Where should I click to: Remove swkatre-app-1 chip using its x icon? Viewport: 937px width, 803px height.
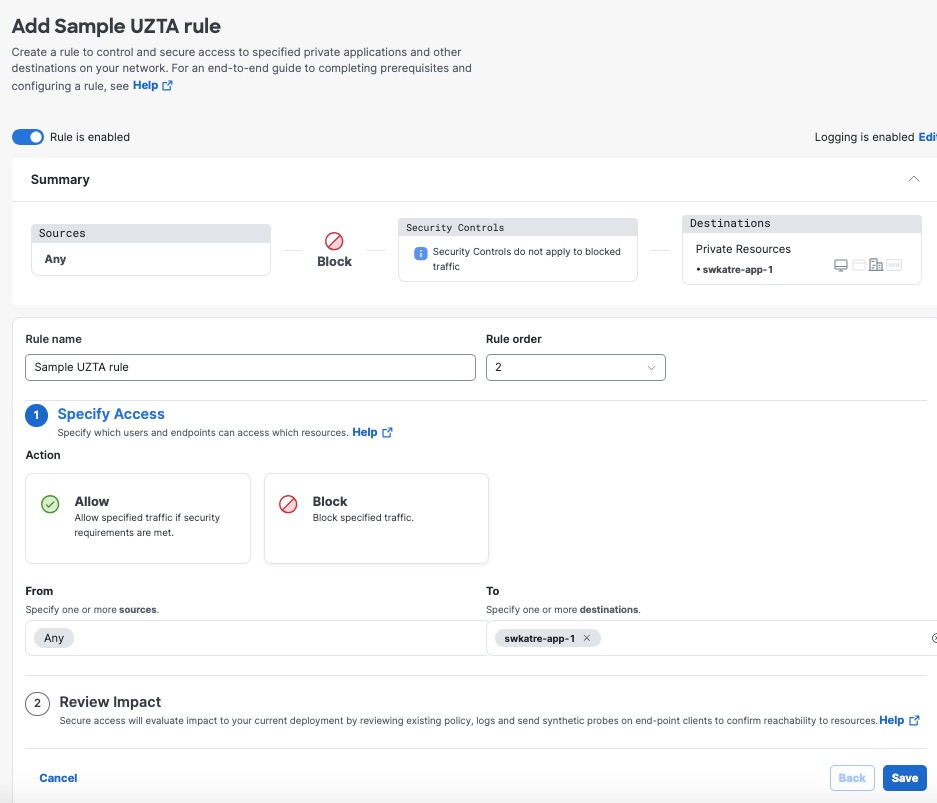click(x=587, y=638)
